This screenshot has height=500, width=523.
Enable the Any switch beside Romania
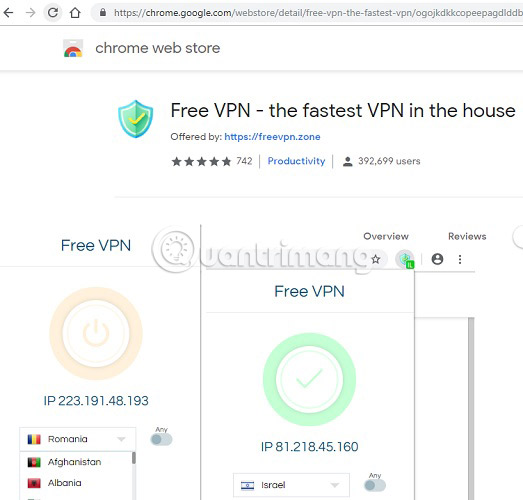point(161,439)
